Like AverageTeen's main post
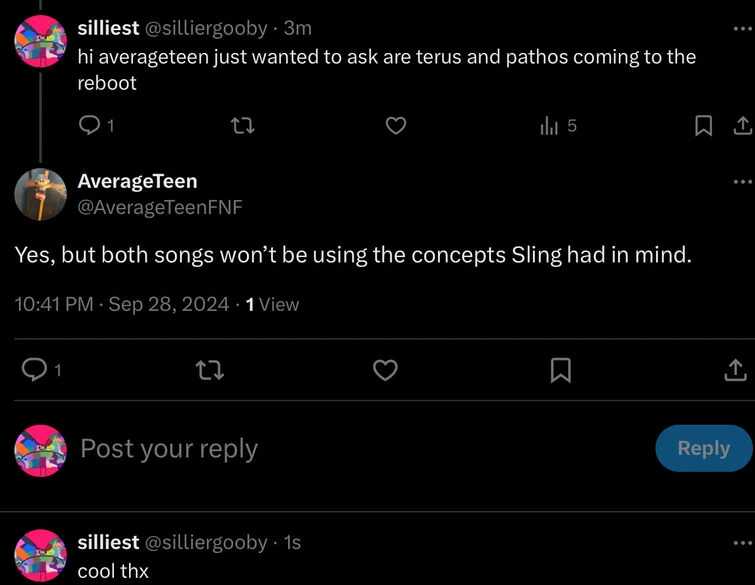Screen dimensions: 755x585 385,370
